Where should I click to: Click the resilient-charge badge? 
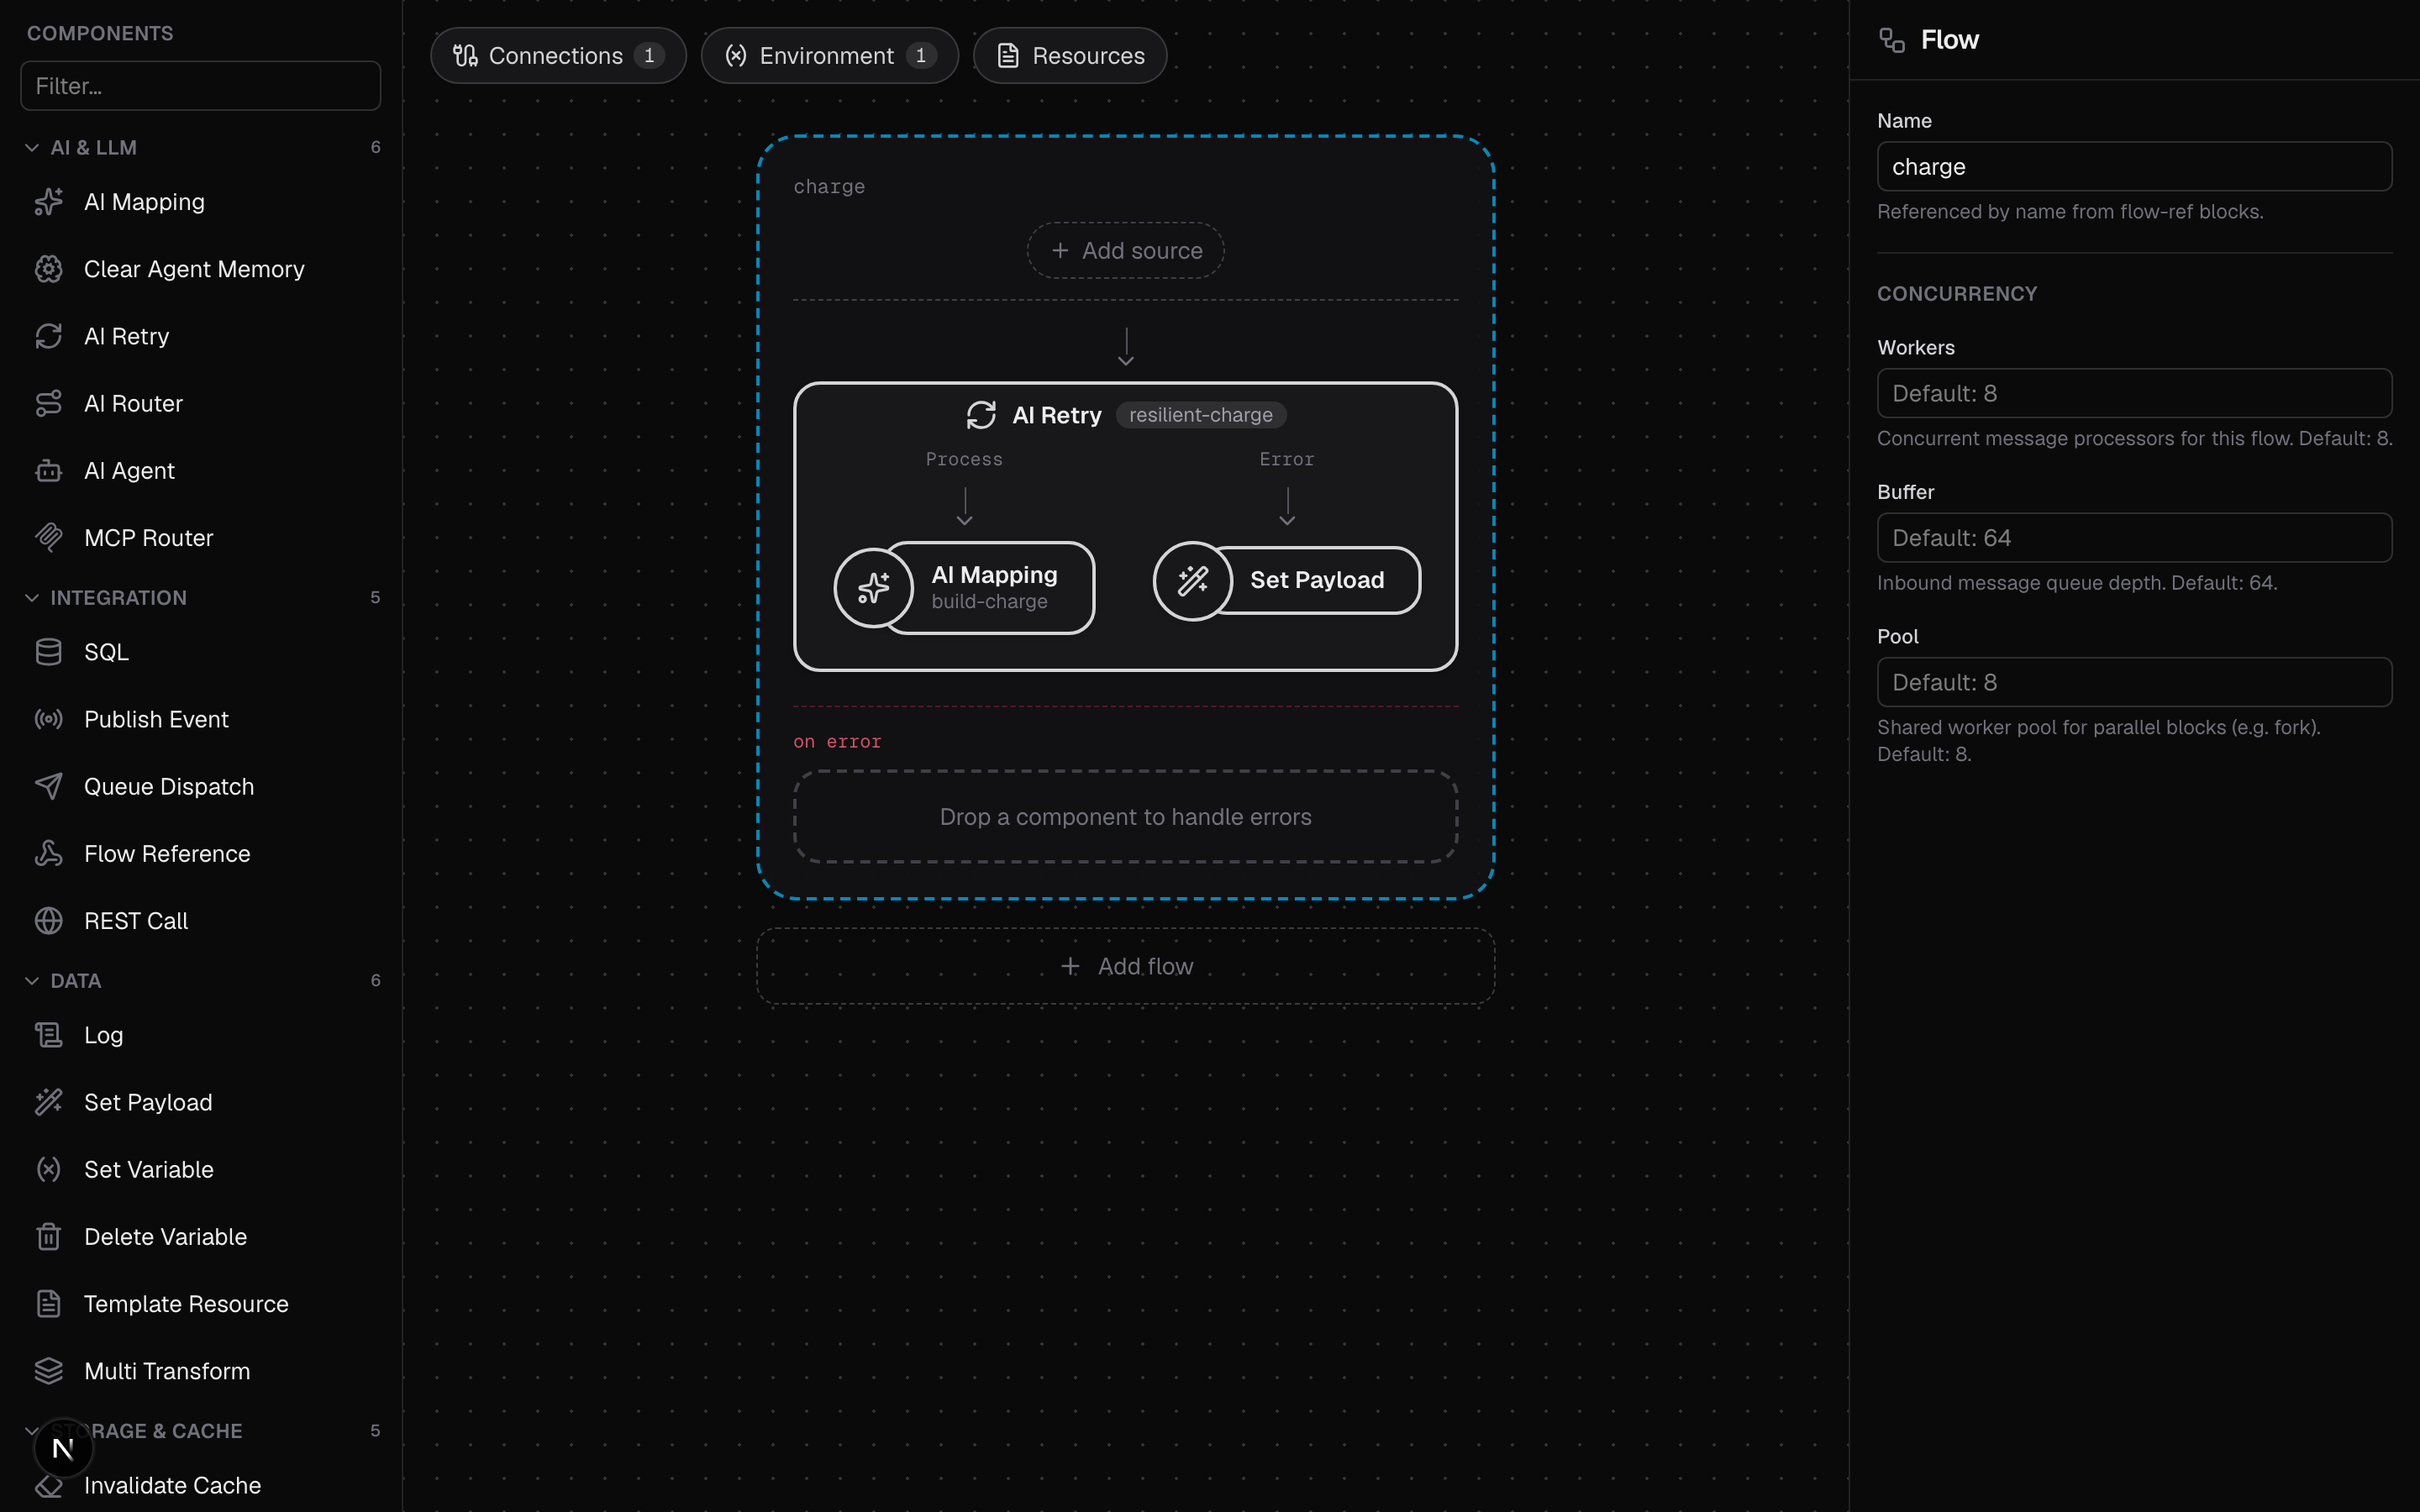tap(1200, 415)
